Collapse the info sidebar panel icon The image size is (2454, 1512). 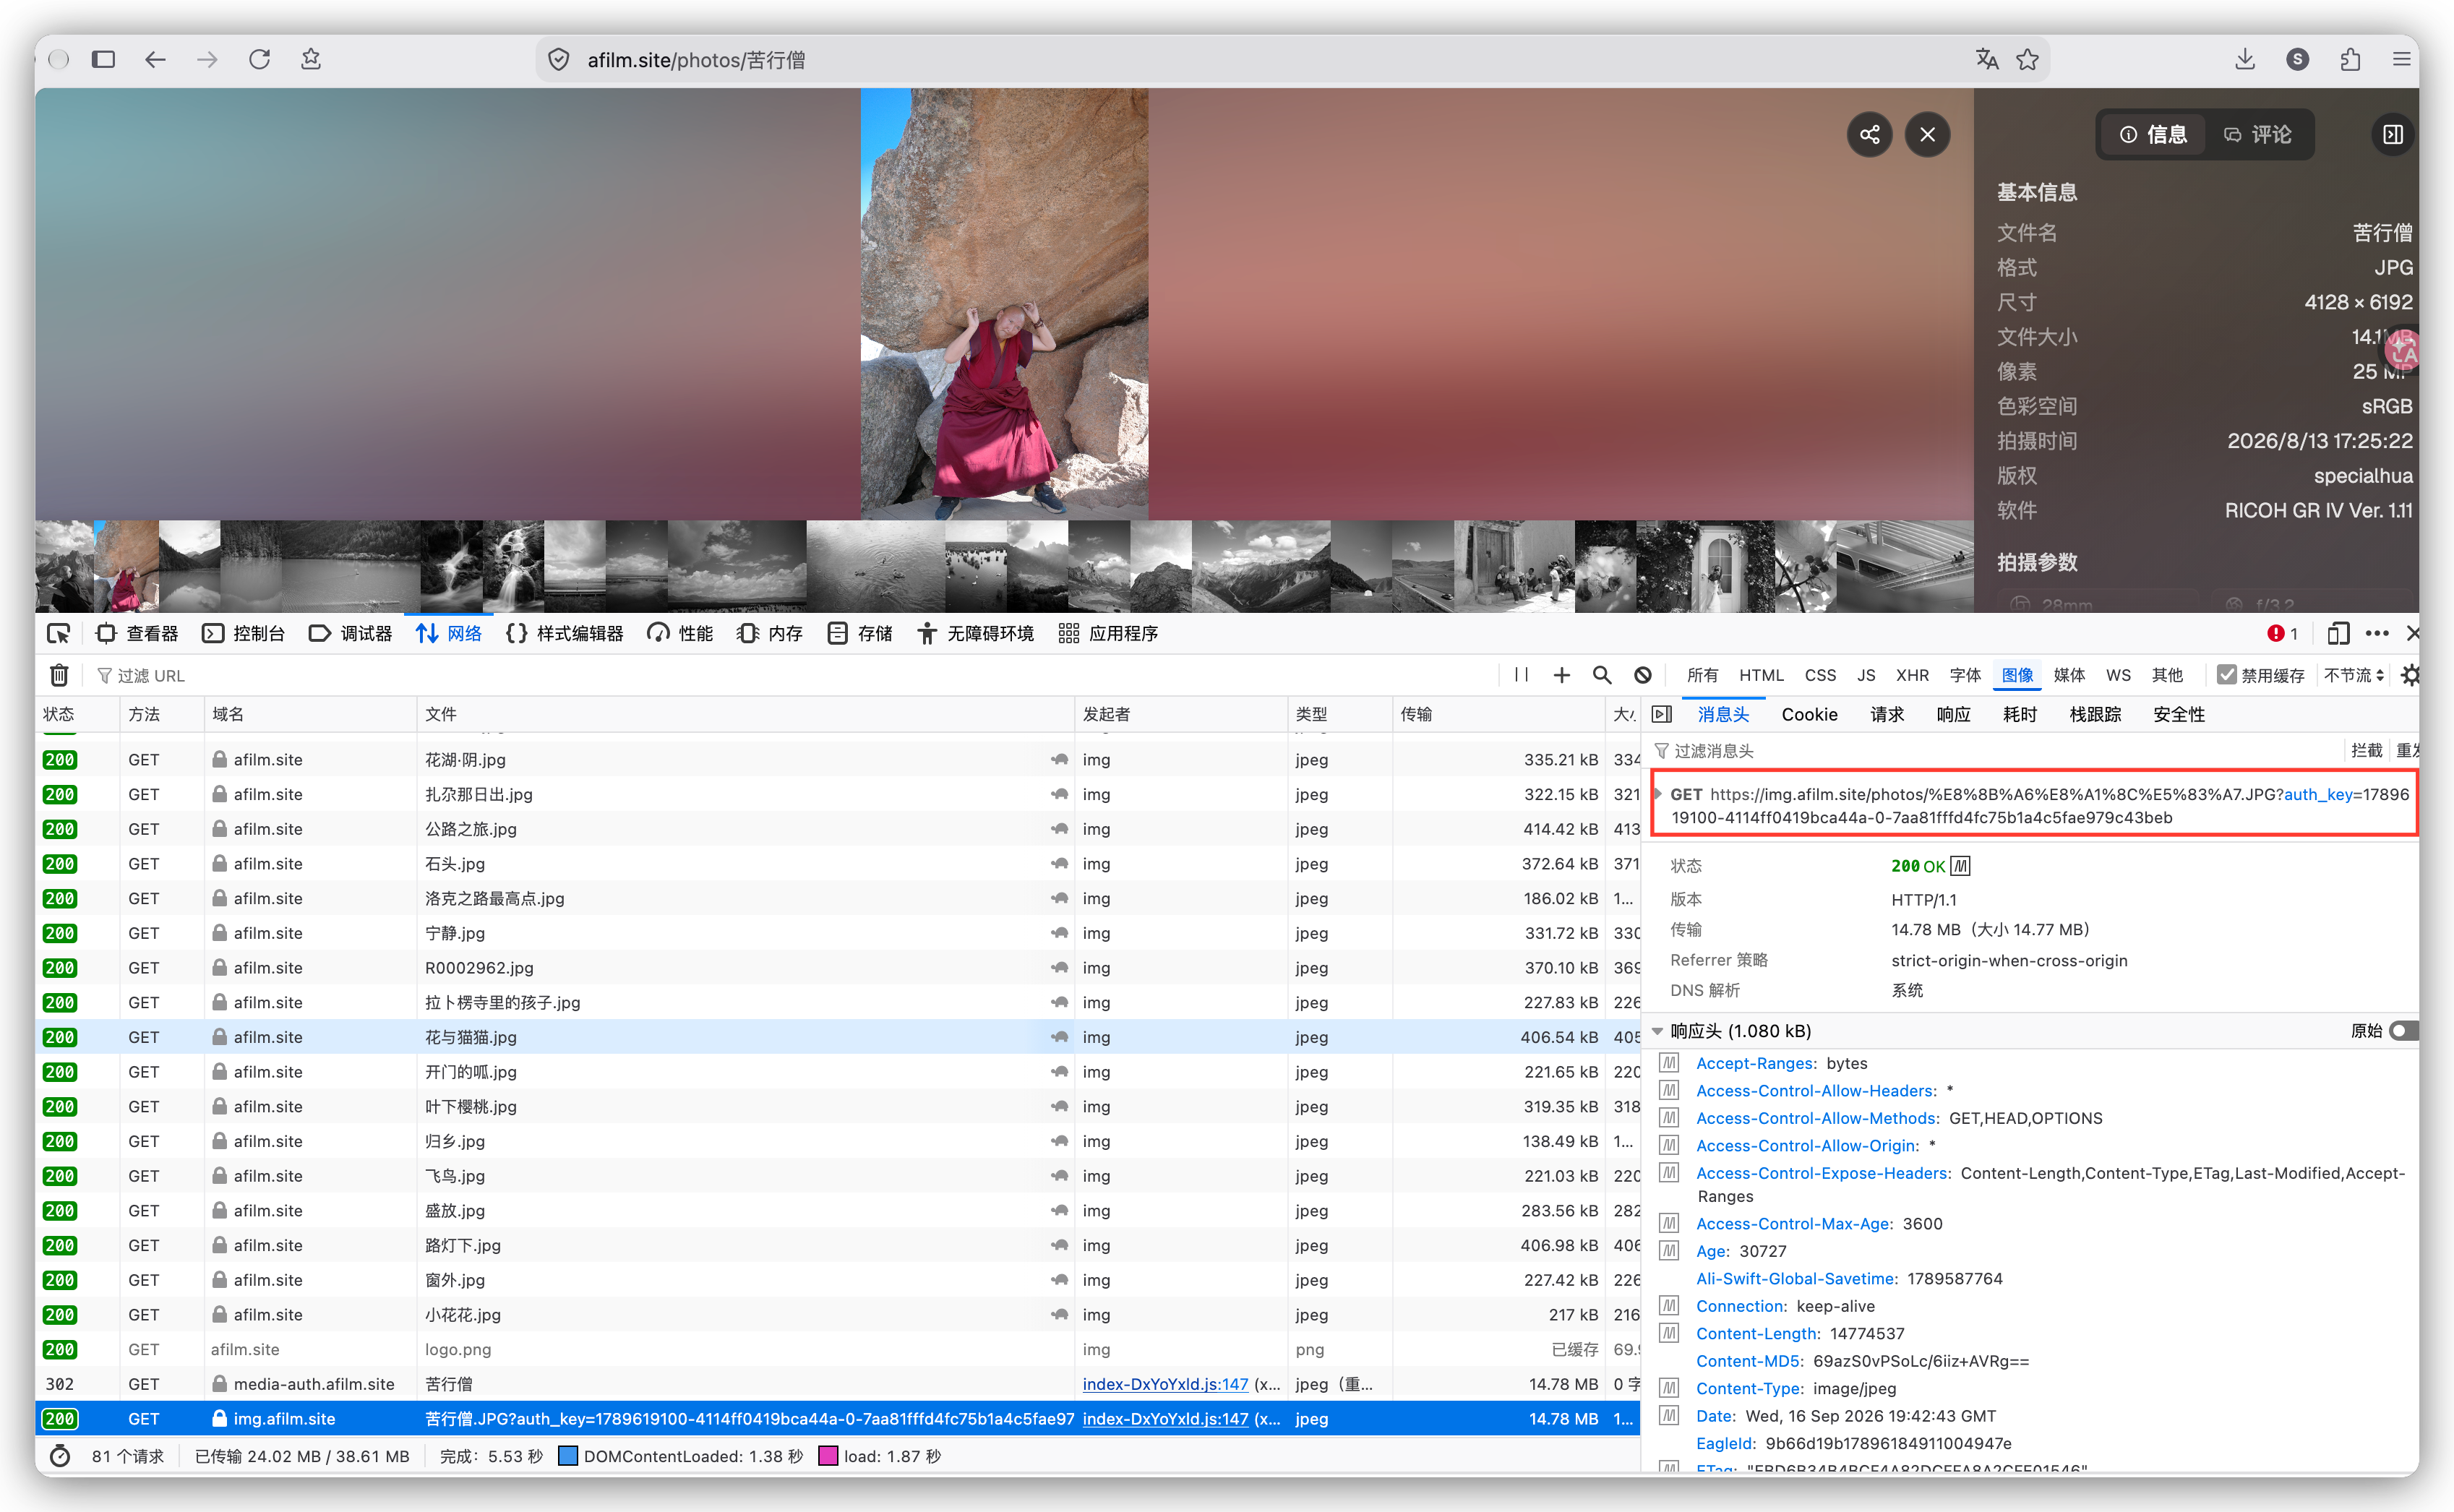[2392, 134]
